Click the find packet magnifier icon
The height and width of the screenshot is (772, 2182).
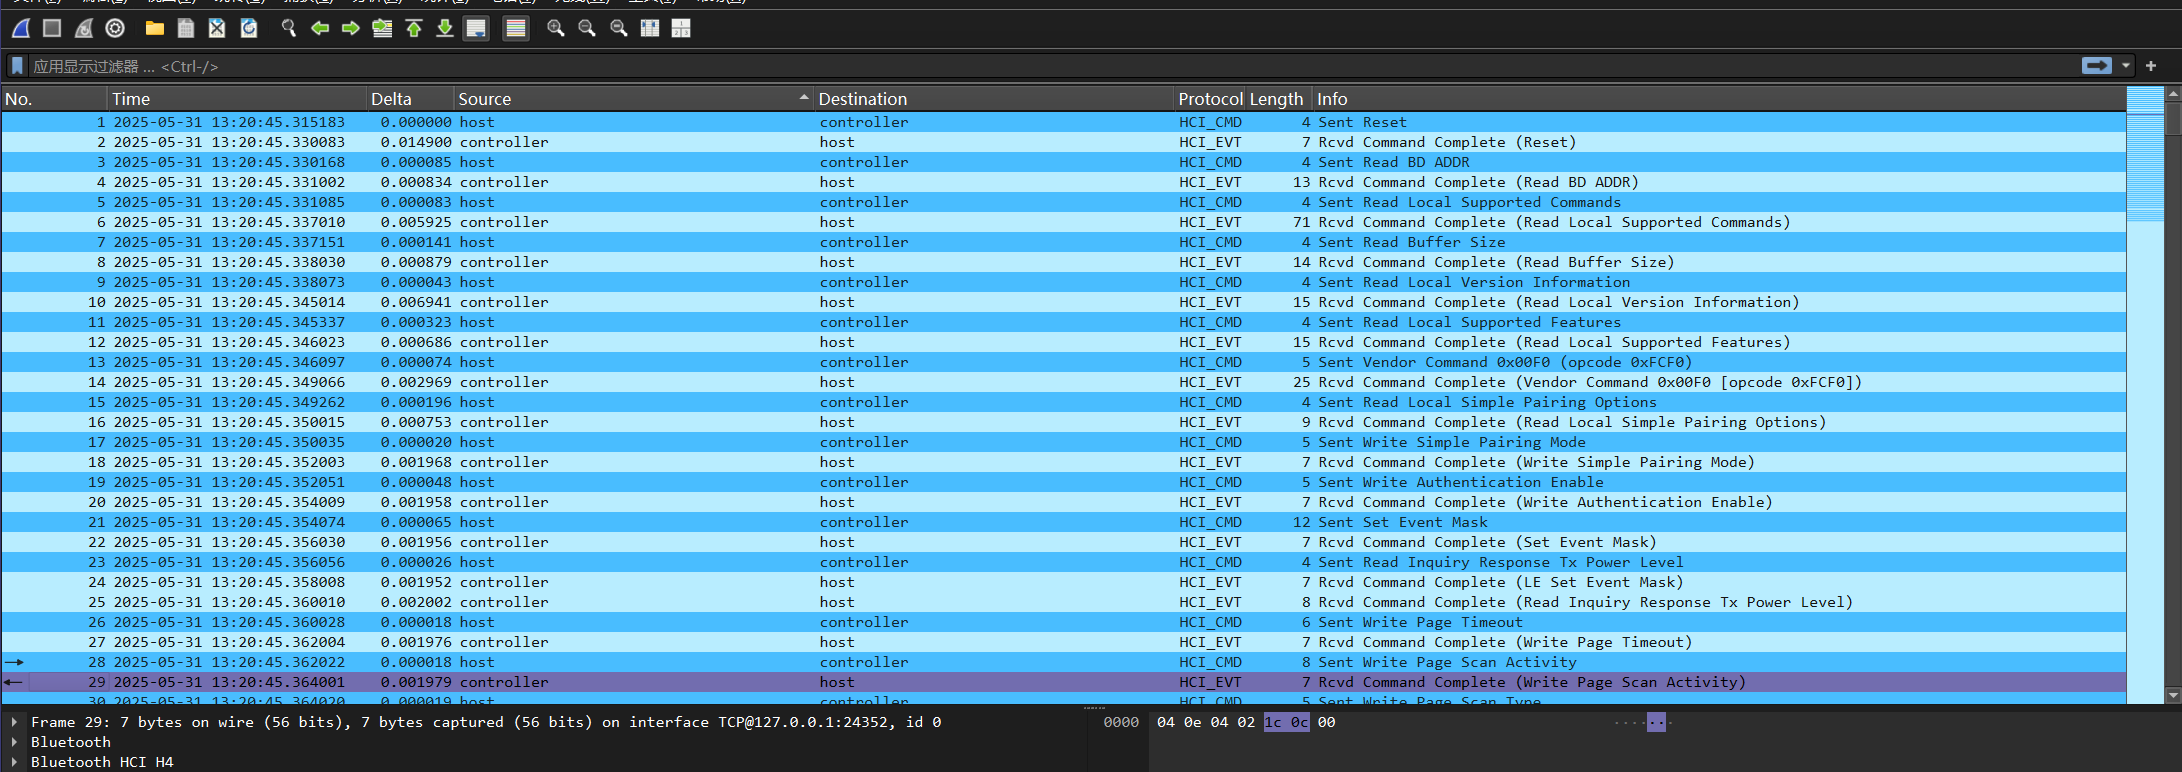289,28
